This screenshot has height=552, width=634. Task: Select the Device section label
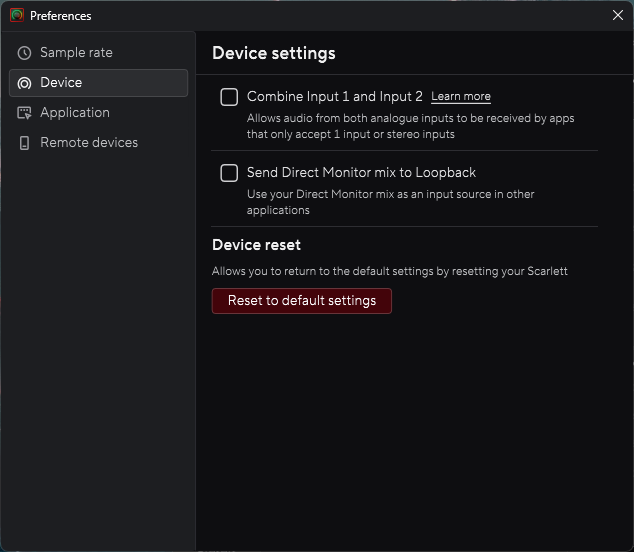[61, 83]
